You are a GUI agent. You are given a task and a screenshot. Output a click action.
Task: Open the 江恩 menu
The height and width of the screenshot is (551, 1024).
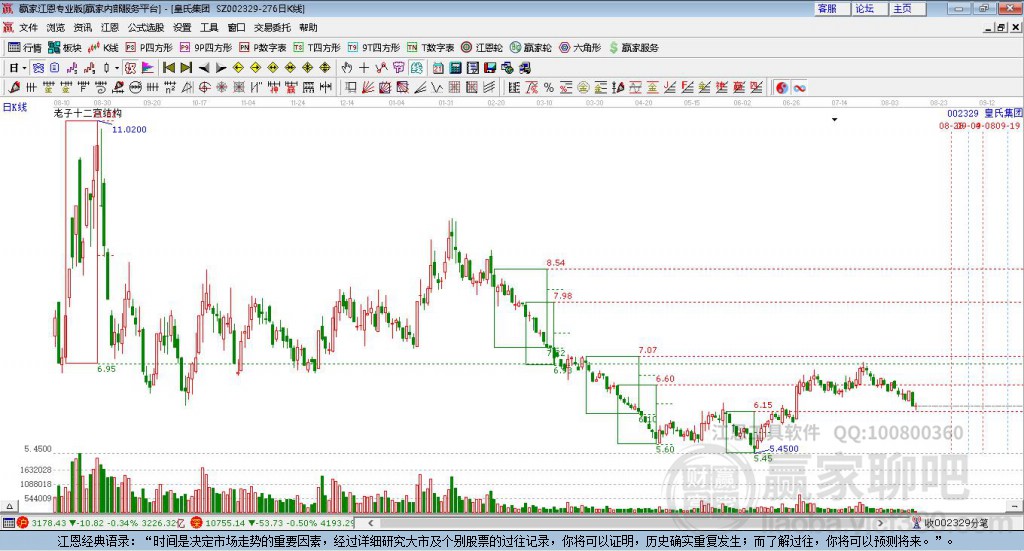110,27
